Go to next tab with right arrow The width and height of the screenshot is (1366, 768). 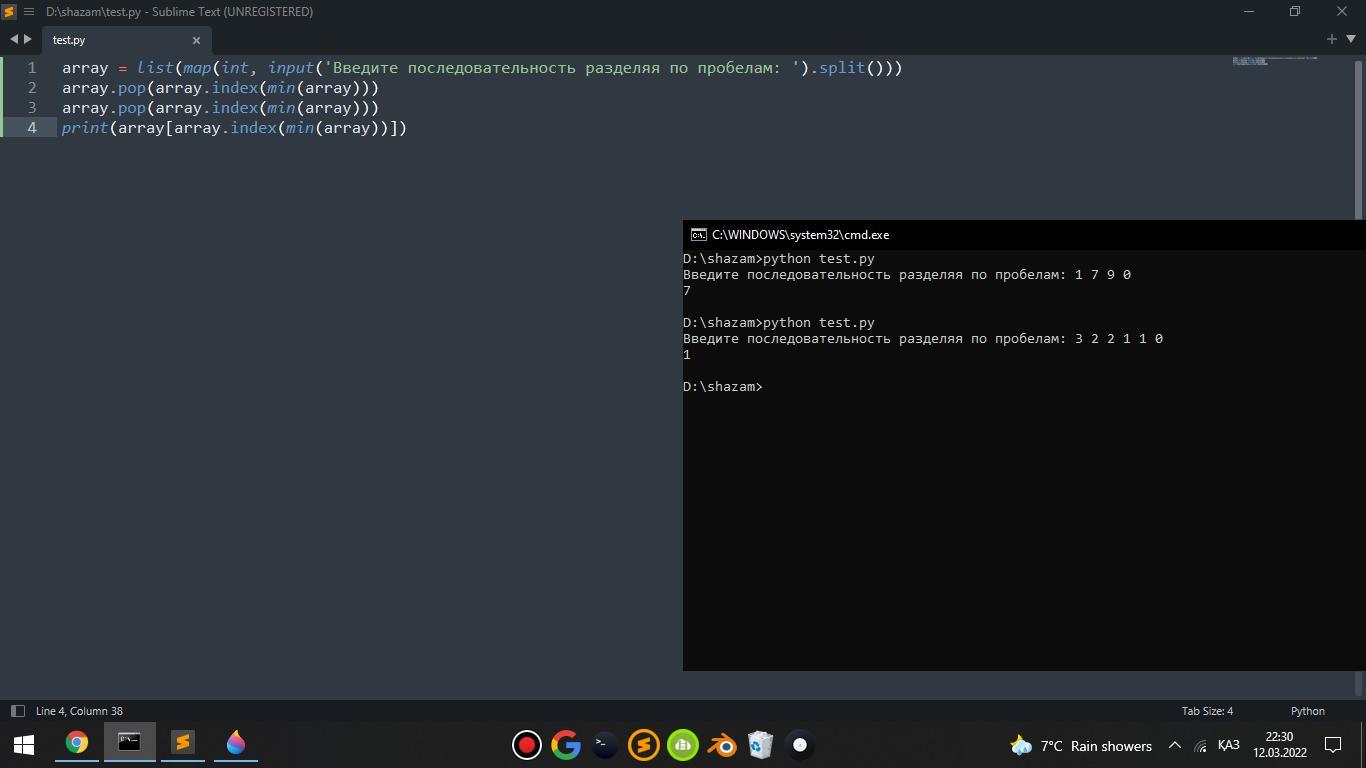pyautogui.click(x=28, y=39)
